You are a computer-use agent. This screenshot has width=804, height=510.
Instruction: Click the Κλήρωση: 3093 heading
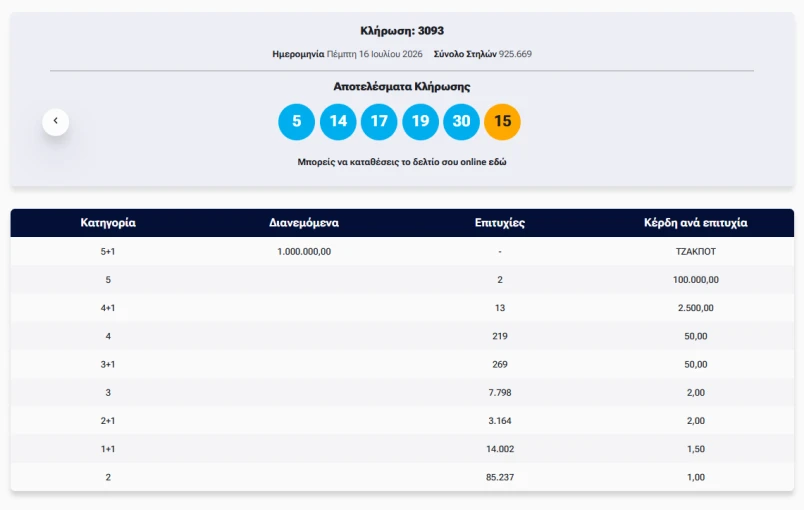pos(402,31)
